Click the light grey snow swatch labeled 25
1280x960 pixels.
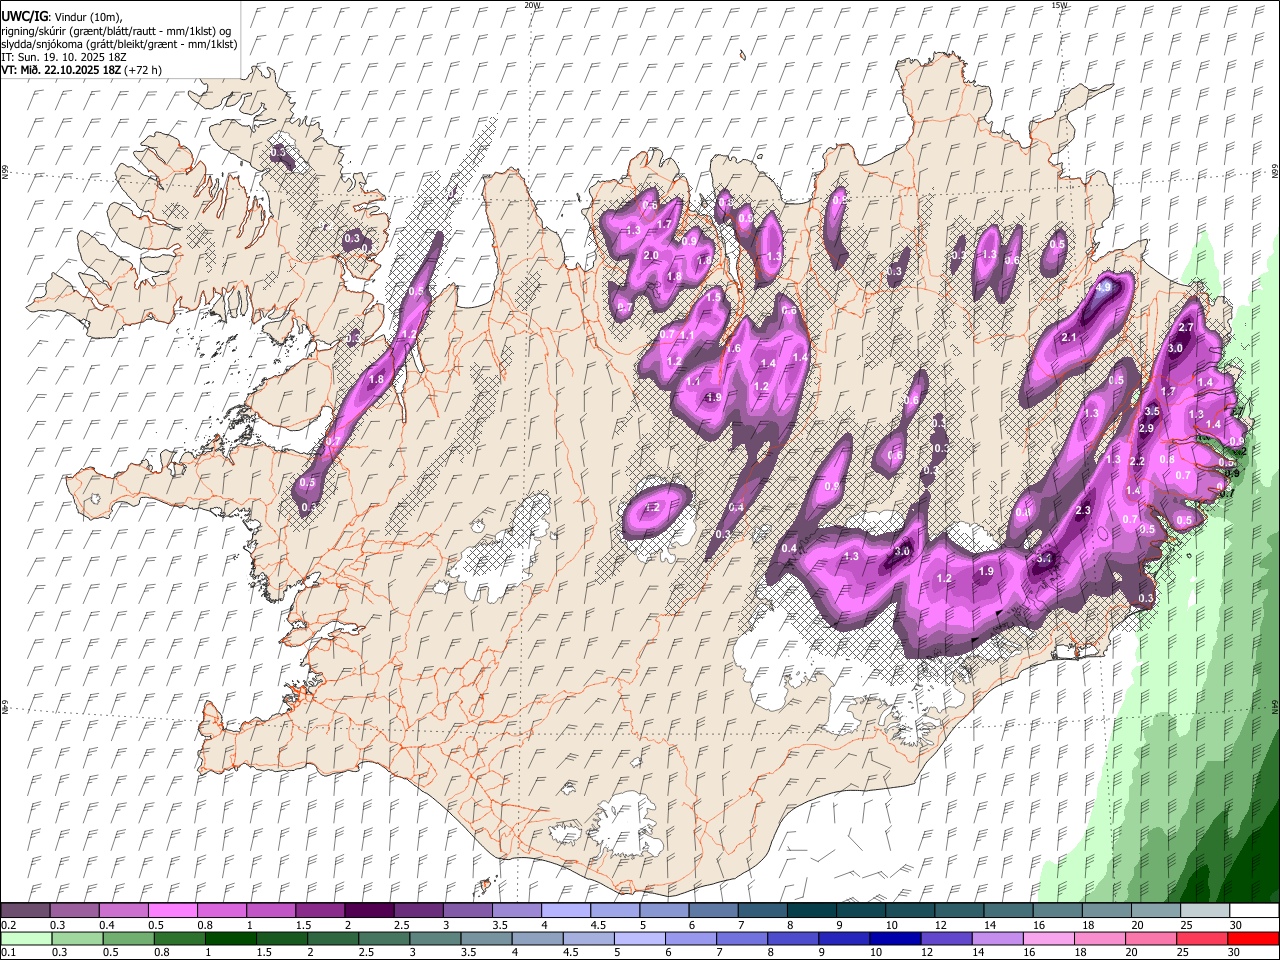1205,910
